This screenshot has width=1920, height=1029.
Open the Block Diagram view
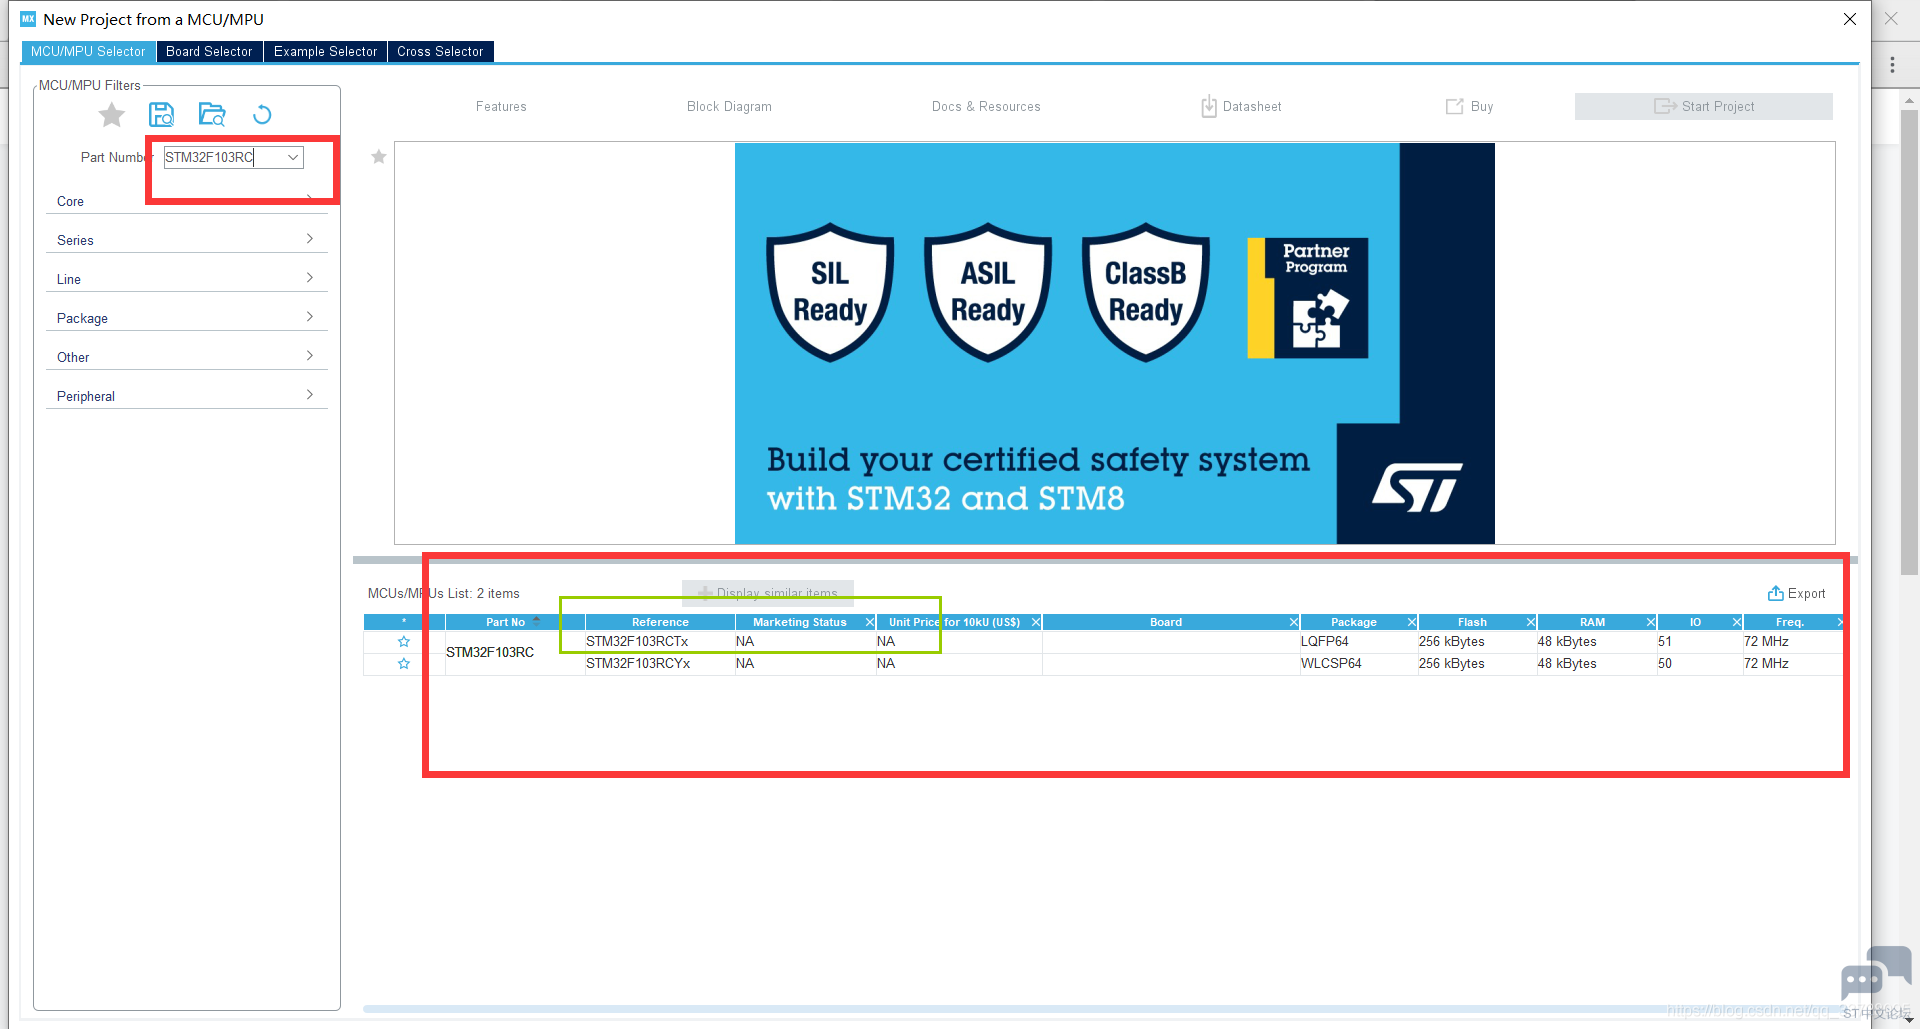pyautogui.click(x=729, y=107)
